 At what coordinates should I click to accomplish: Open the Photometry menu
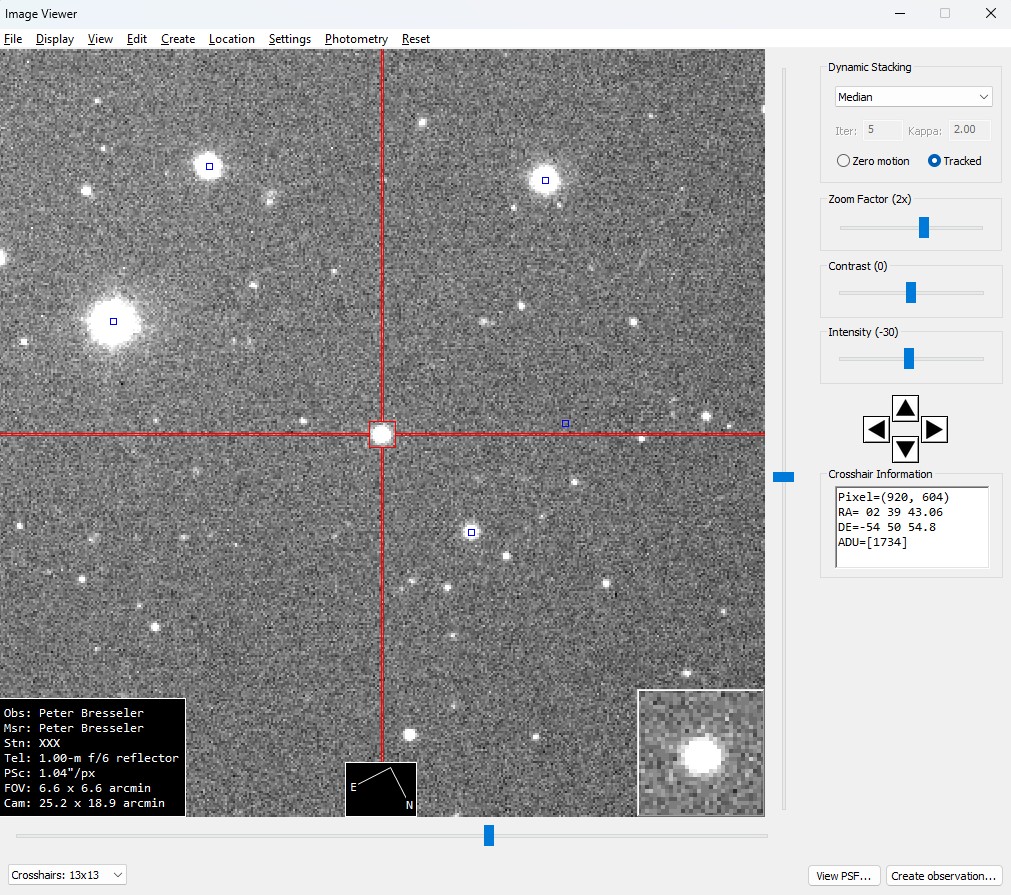(x=356, y=39)
